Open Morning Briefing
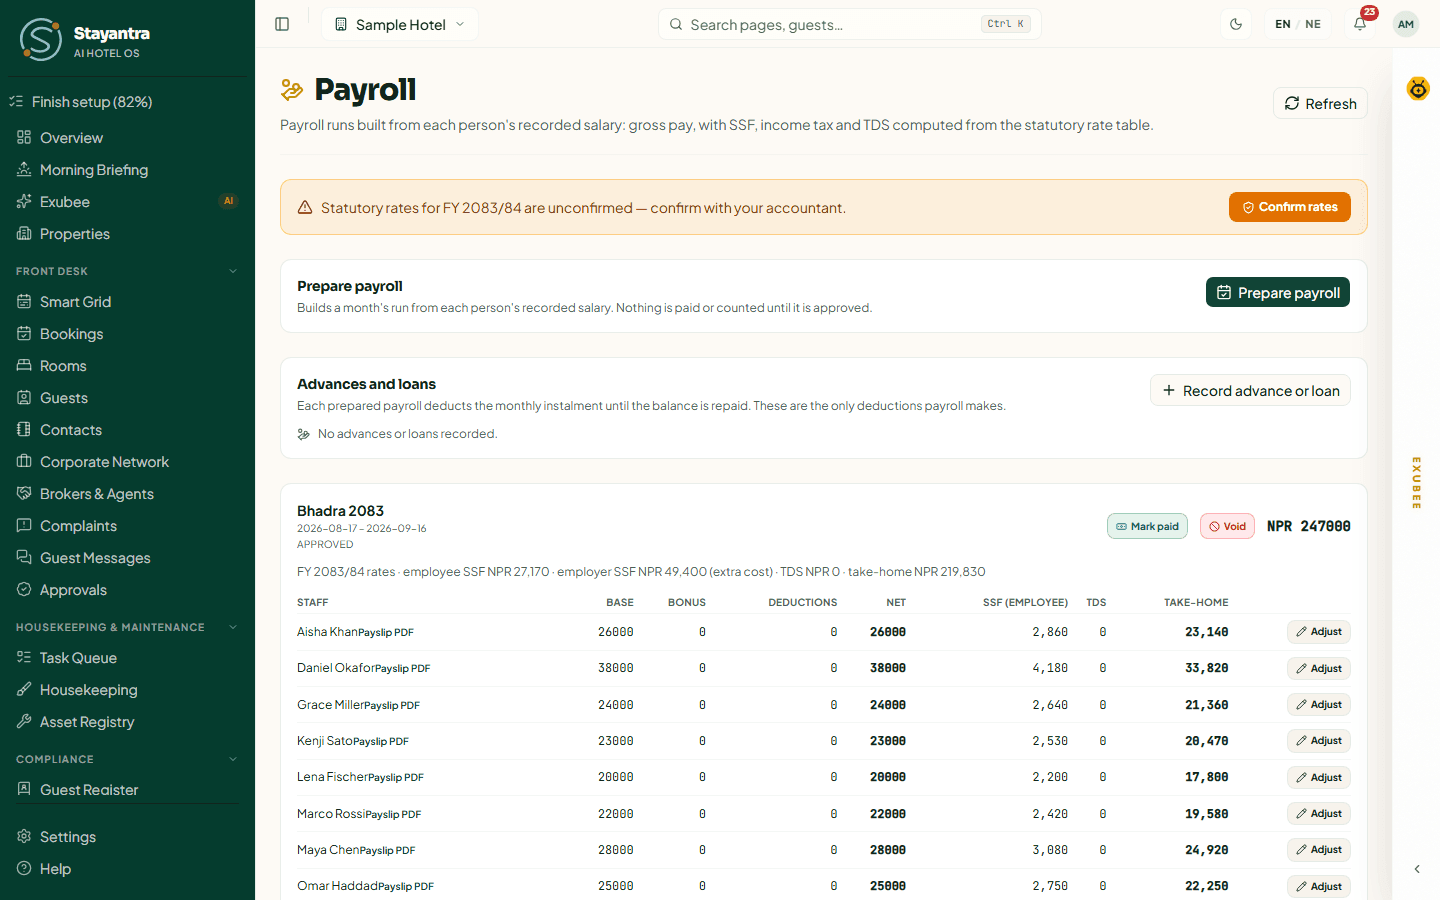1440x900 pixels. pos(127,170)
